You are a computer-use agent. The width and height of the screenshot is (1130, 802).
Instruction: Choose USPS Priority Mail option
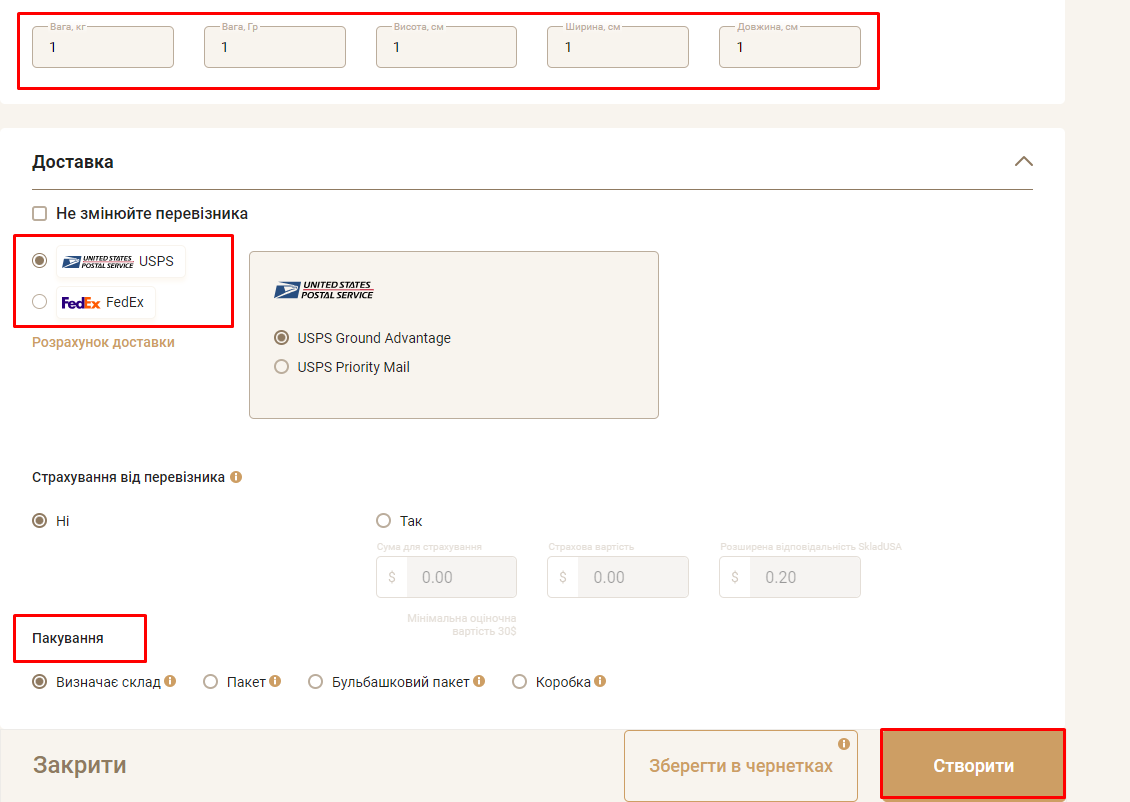[282, 367]
